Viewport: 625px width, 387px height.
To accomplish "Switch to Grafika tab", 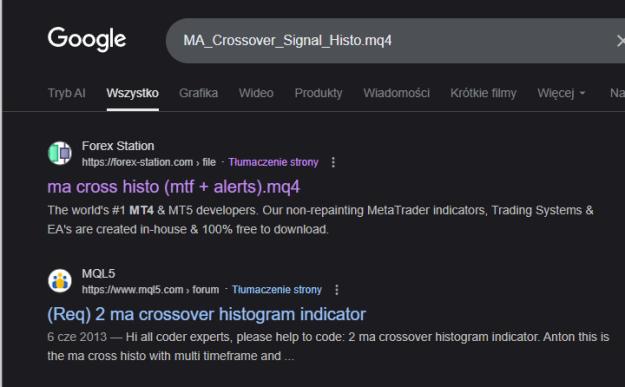I will [x=199, y=93].
